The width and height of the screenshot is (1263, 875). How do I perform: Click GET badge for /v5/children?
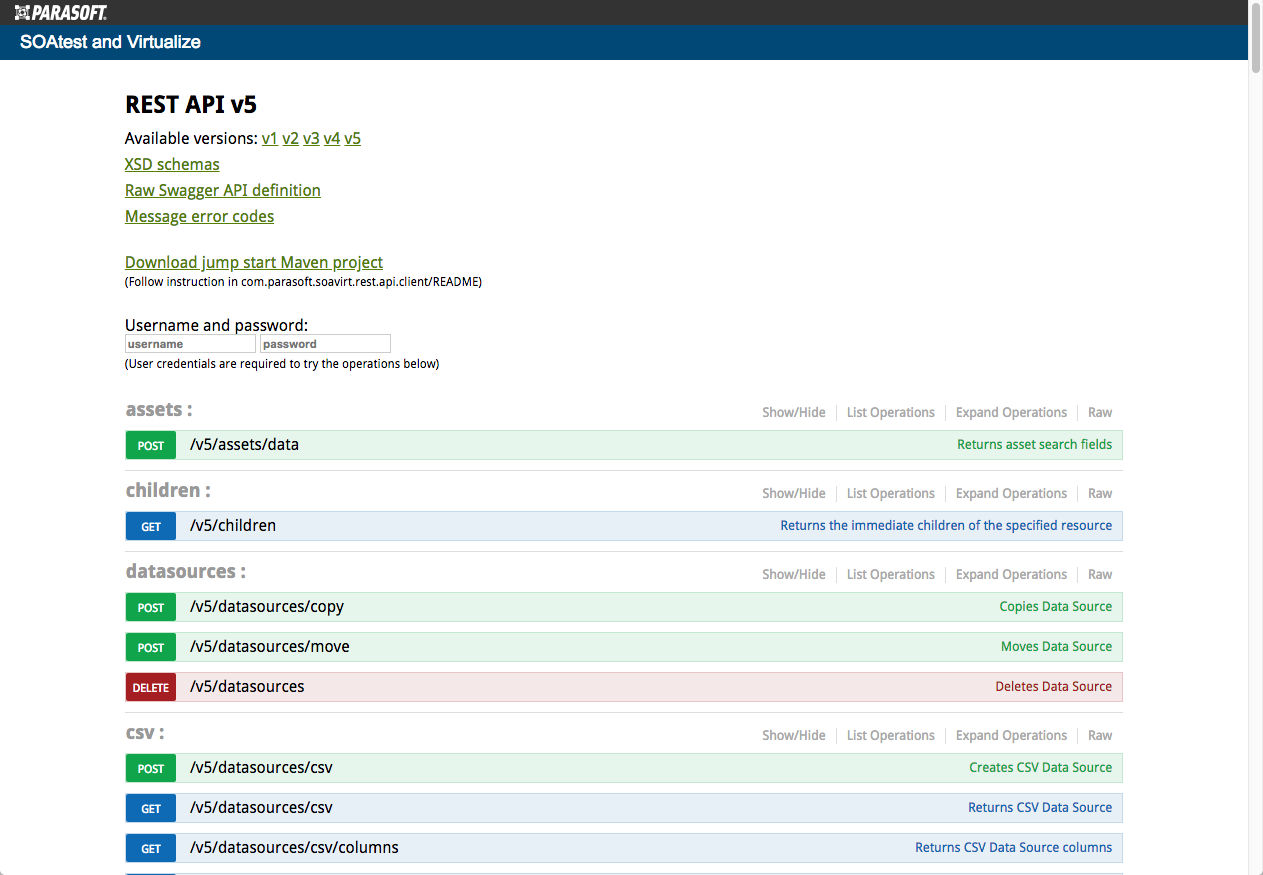[151, 526]
